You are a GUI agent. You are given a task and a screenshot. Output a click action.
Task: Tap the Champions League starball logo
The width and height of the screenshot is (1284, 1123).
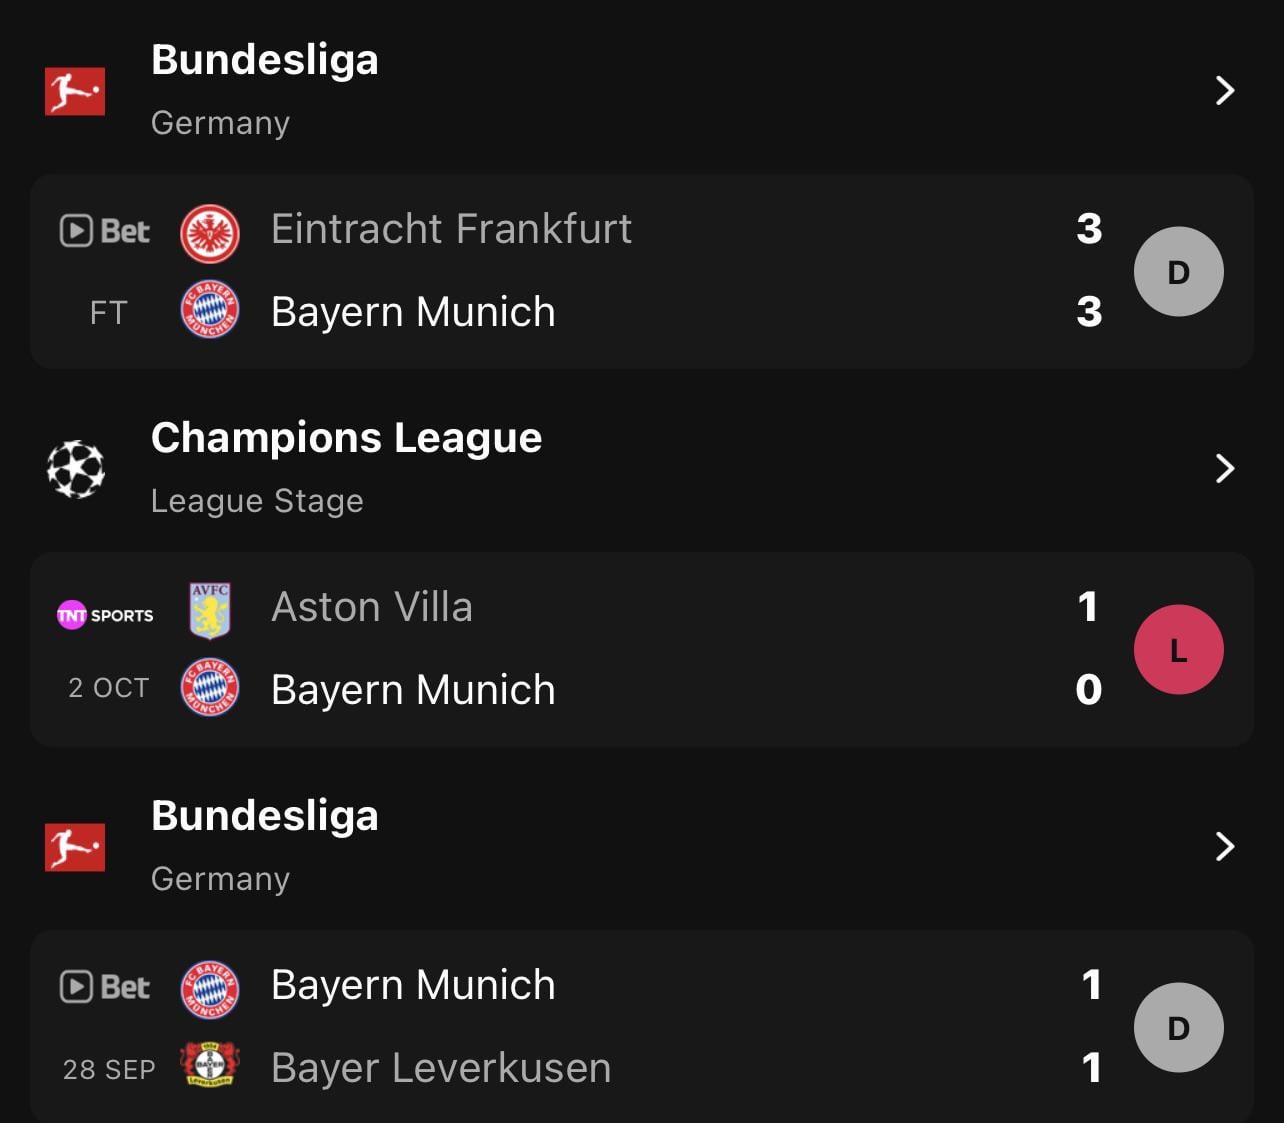click(x=76, y=469)
